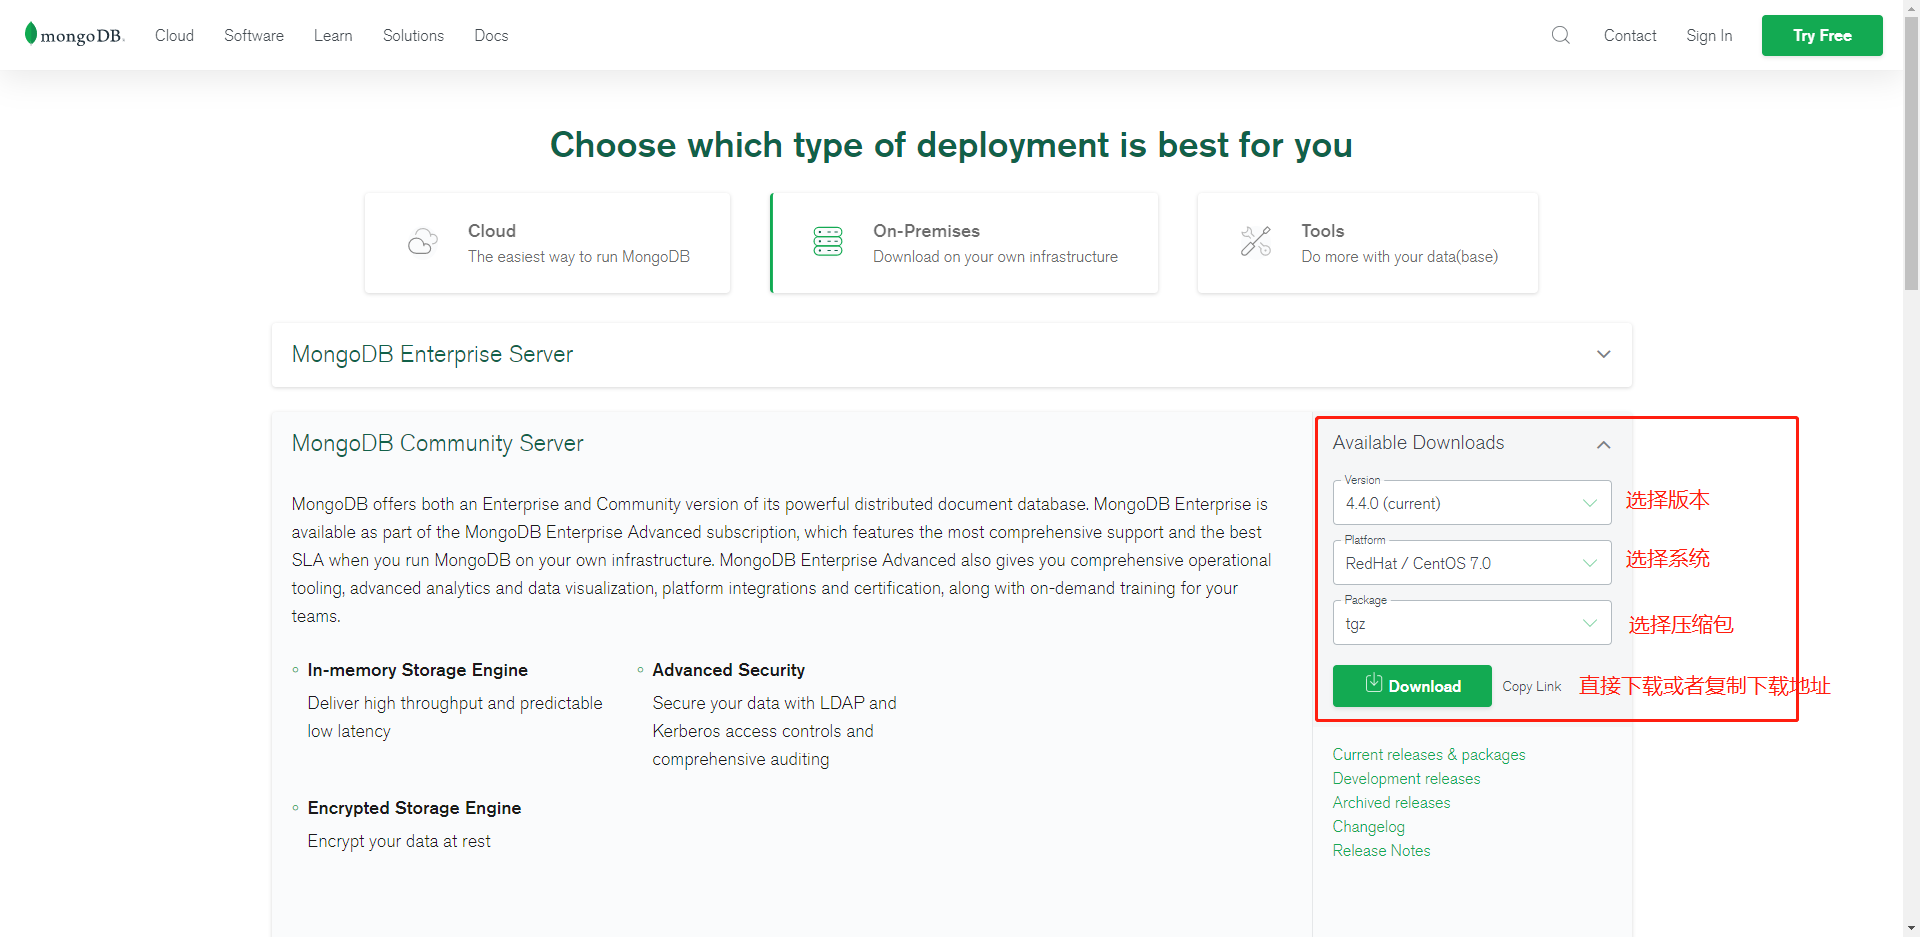Open the Version dropdown showing 4.4.0
The image size is (1920, 937).
click(1472, 503)
